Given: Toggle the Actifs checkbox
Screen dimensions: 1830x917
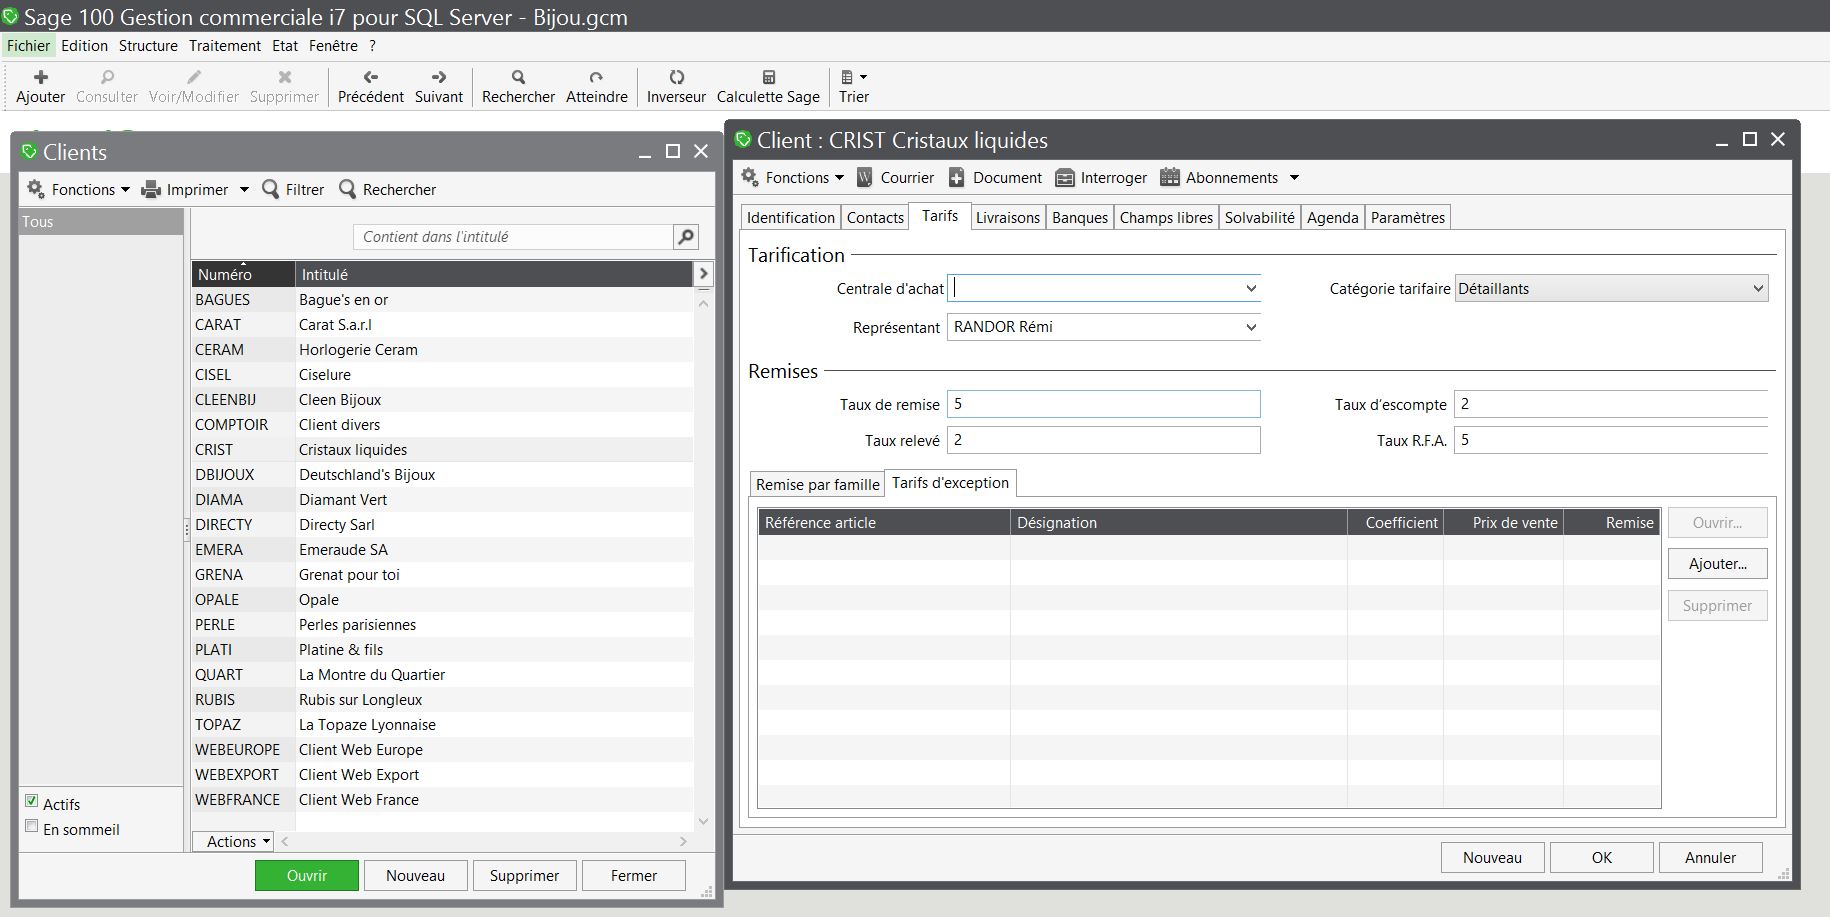Looking at the screenshot, I should pos(32,801).
